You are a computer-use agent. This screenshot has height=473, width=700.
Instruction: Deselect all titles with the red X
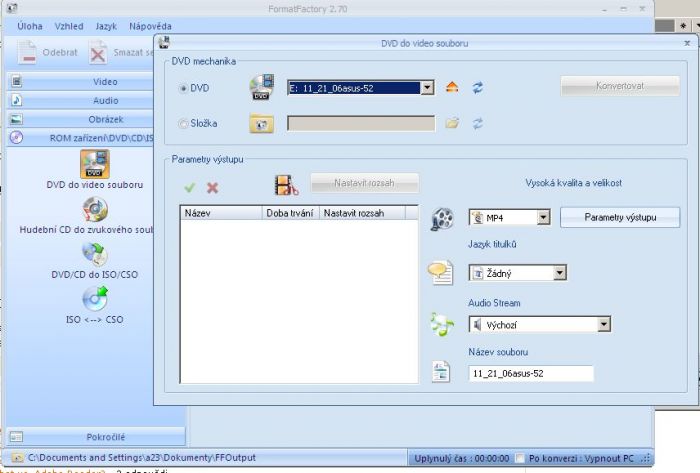(x=212, y=187)
